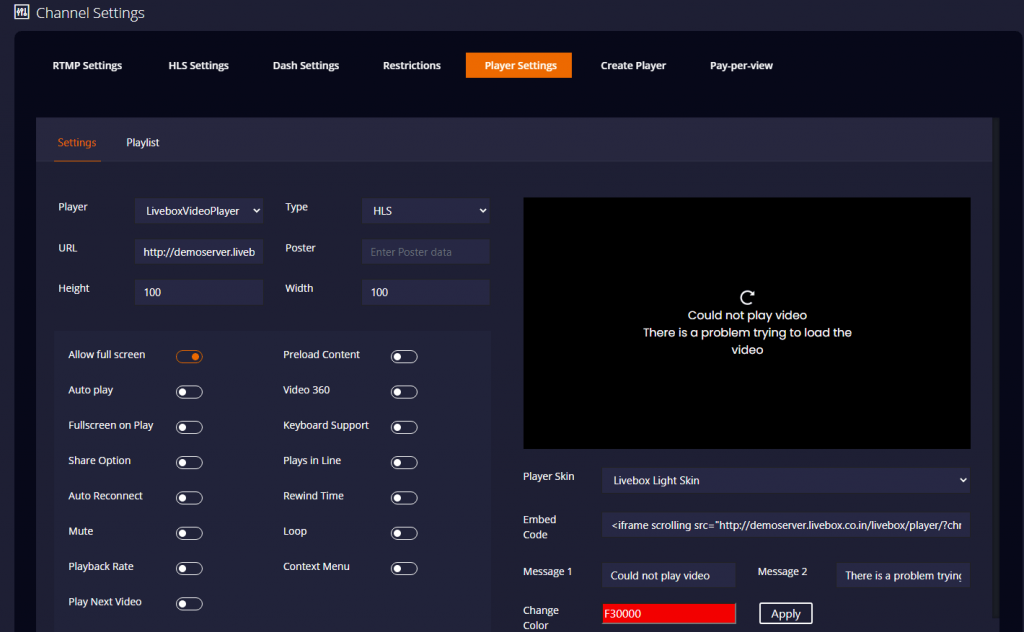The width and height of the screenshot is (1024, 632).
Task: Switch to the HLS Settings tab
Action: pos(198,65)
